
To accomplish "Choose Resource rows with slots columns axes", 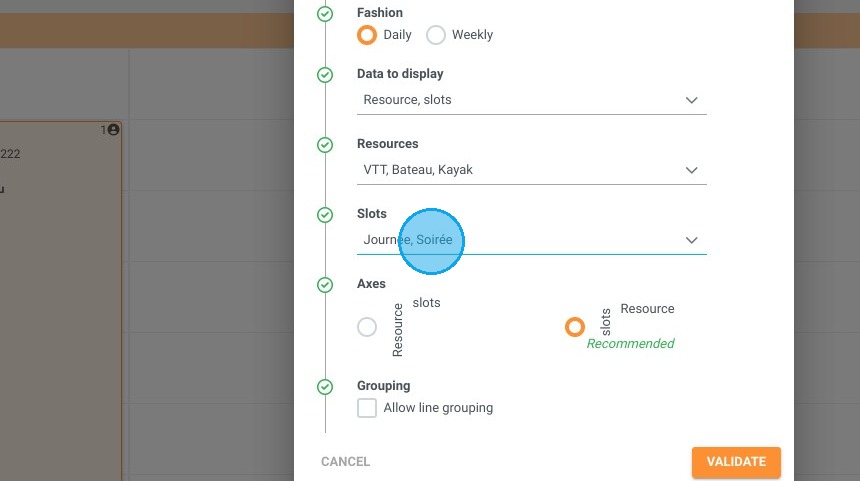I will pos(367,327).
